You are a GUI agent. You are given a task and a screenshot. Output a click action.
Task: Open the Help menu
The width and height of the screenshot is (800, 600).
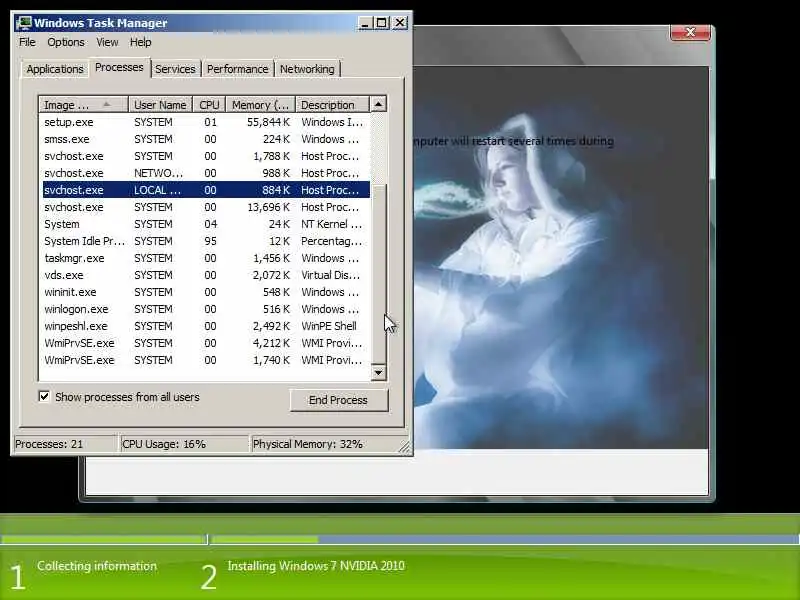140,42
